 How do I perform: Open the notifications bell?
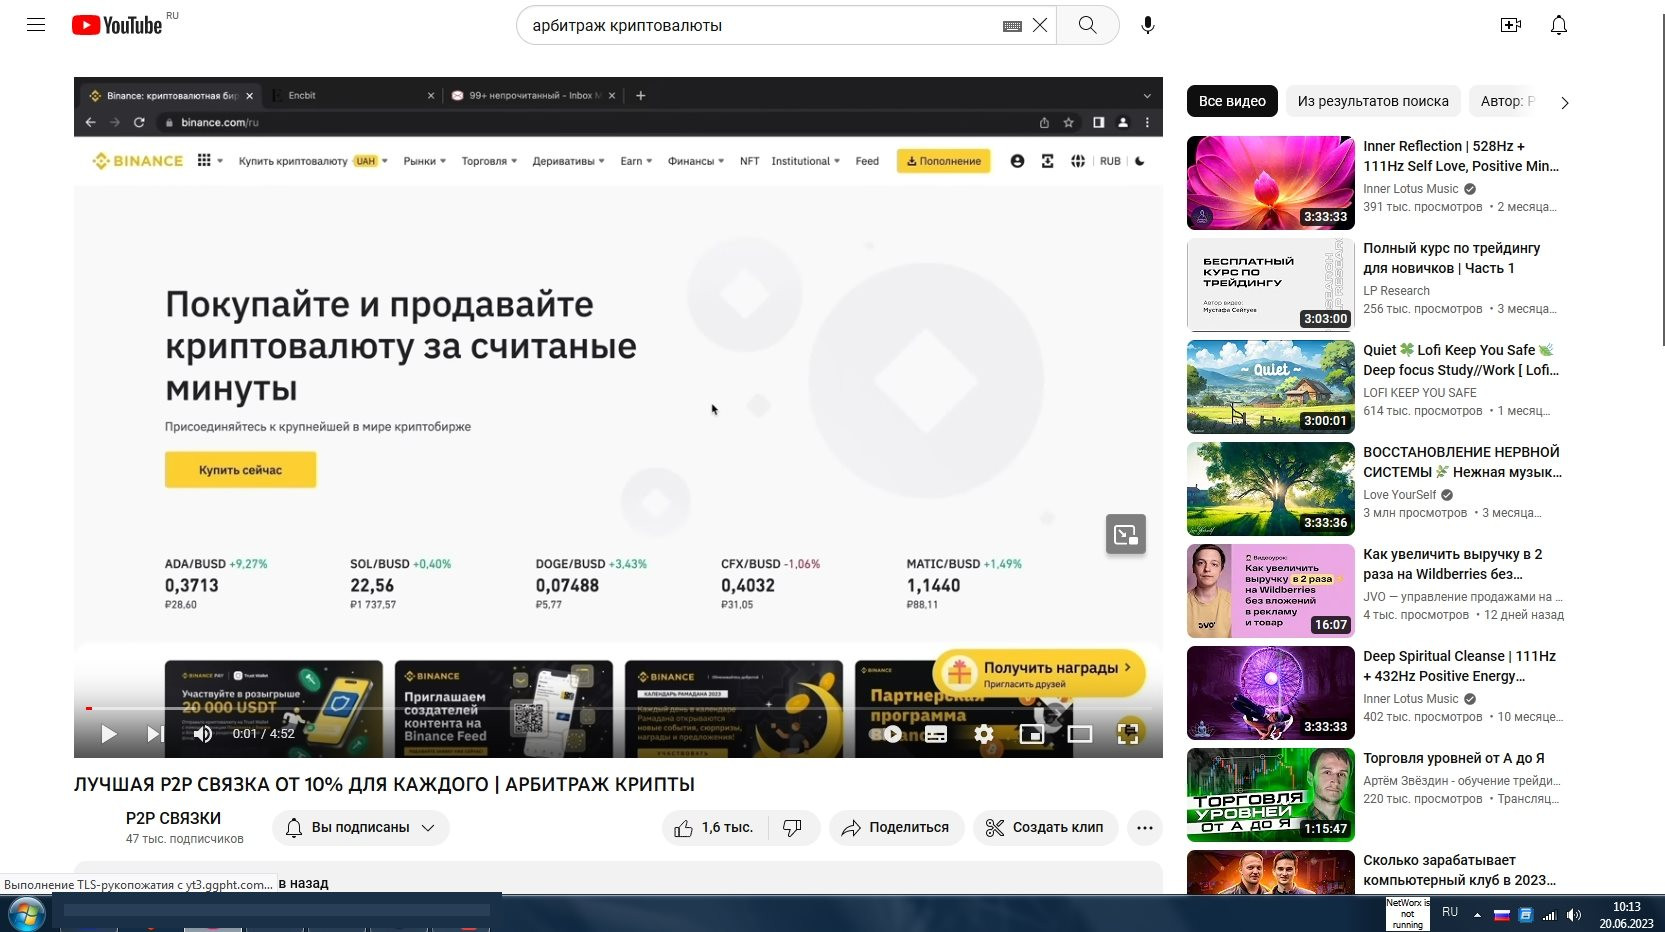tap(1559, 25)
